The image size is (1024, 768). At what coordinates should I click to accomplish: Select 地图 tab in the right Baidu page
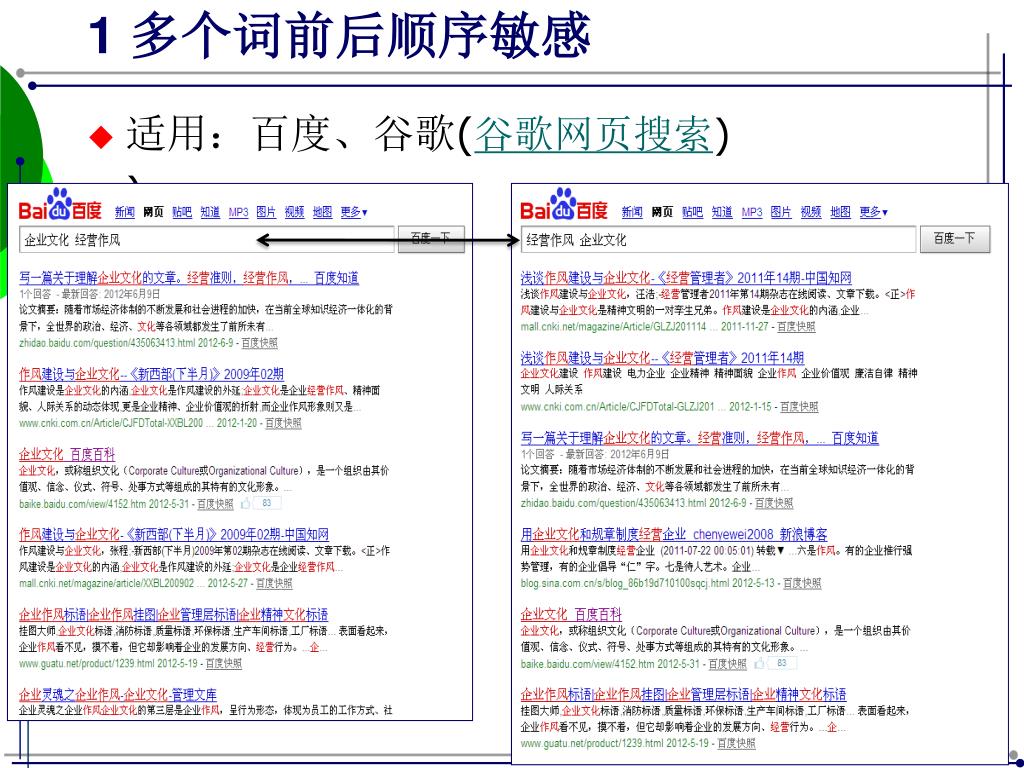tap(840, 212)
